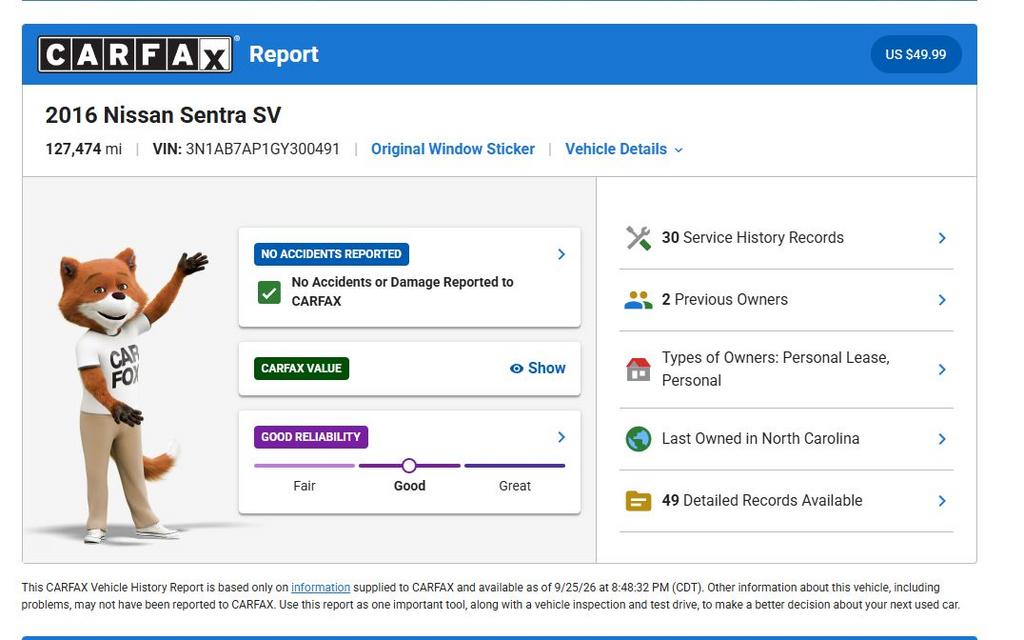Image resolution: width=1024 pixels, height=640 pixels.
Task: Click the CARFAX logo in header
Action: [x=135, y=54]
